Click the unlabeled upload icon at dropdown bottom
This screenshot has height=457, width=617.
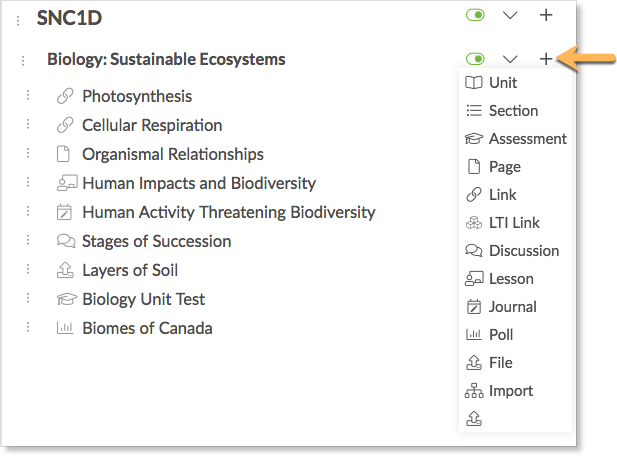pyautogui.click(x=474, y=418)
